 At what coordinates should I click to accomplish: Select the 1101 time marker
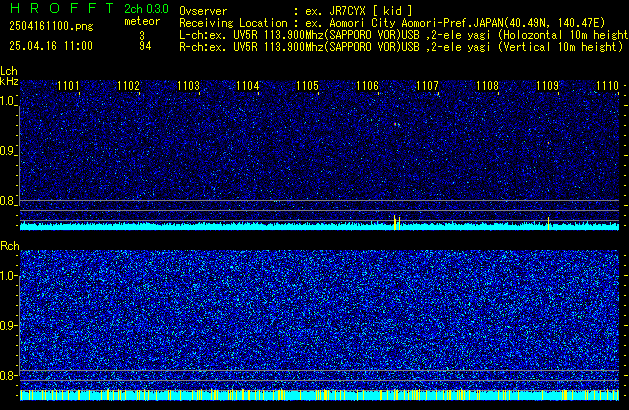pos(69,86)
